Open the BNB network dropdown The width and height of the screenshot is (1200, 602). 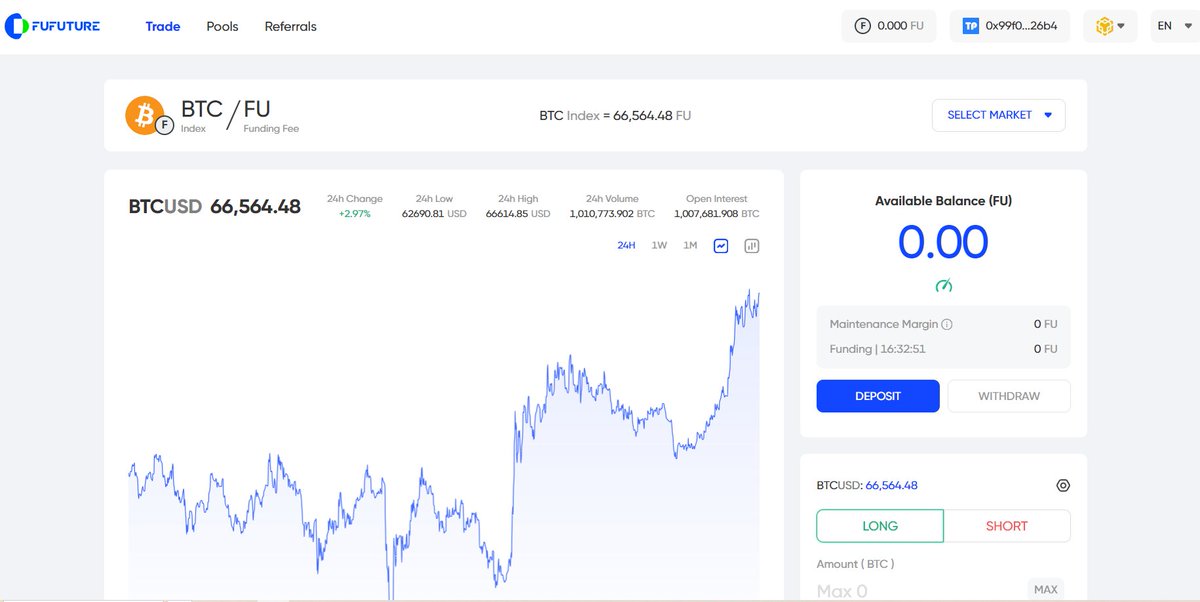pyautogui.click(x=1110, y=26)
